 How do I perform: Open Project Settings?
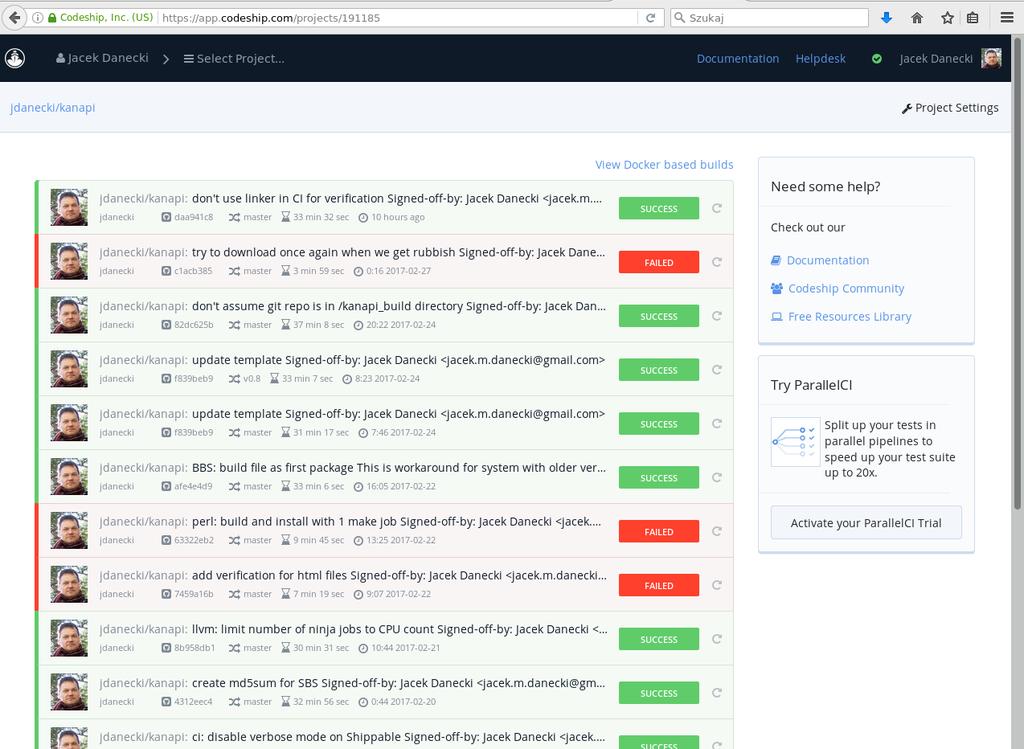point(950,108)
